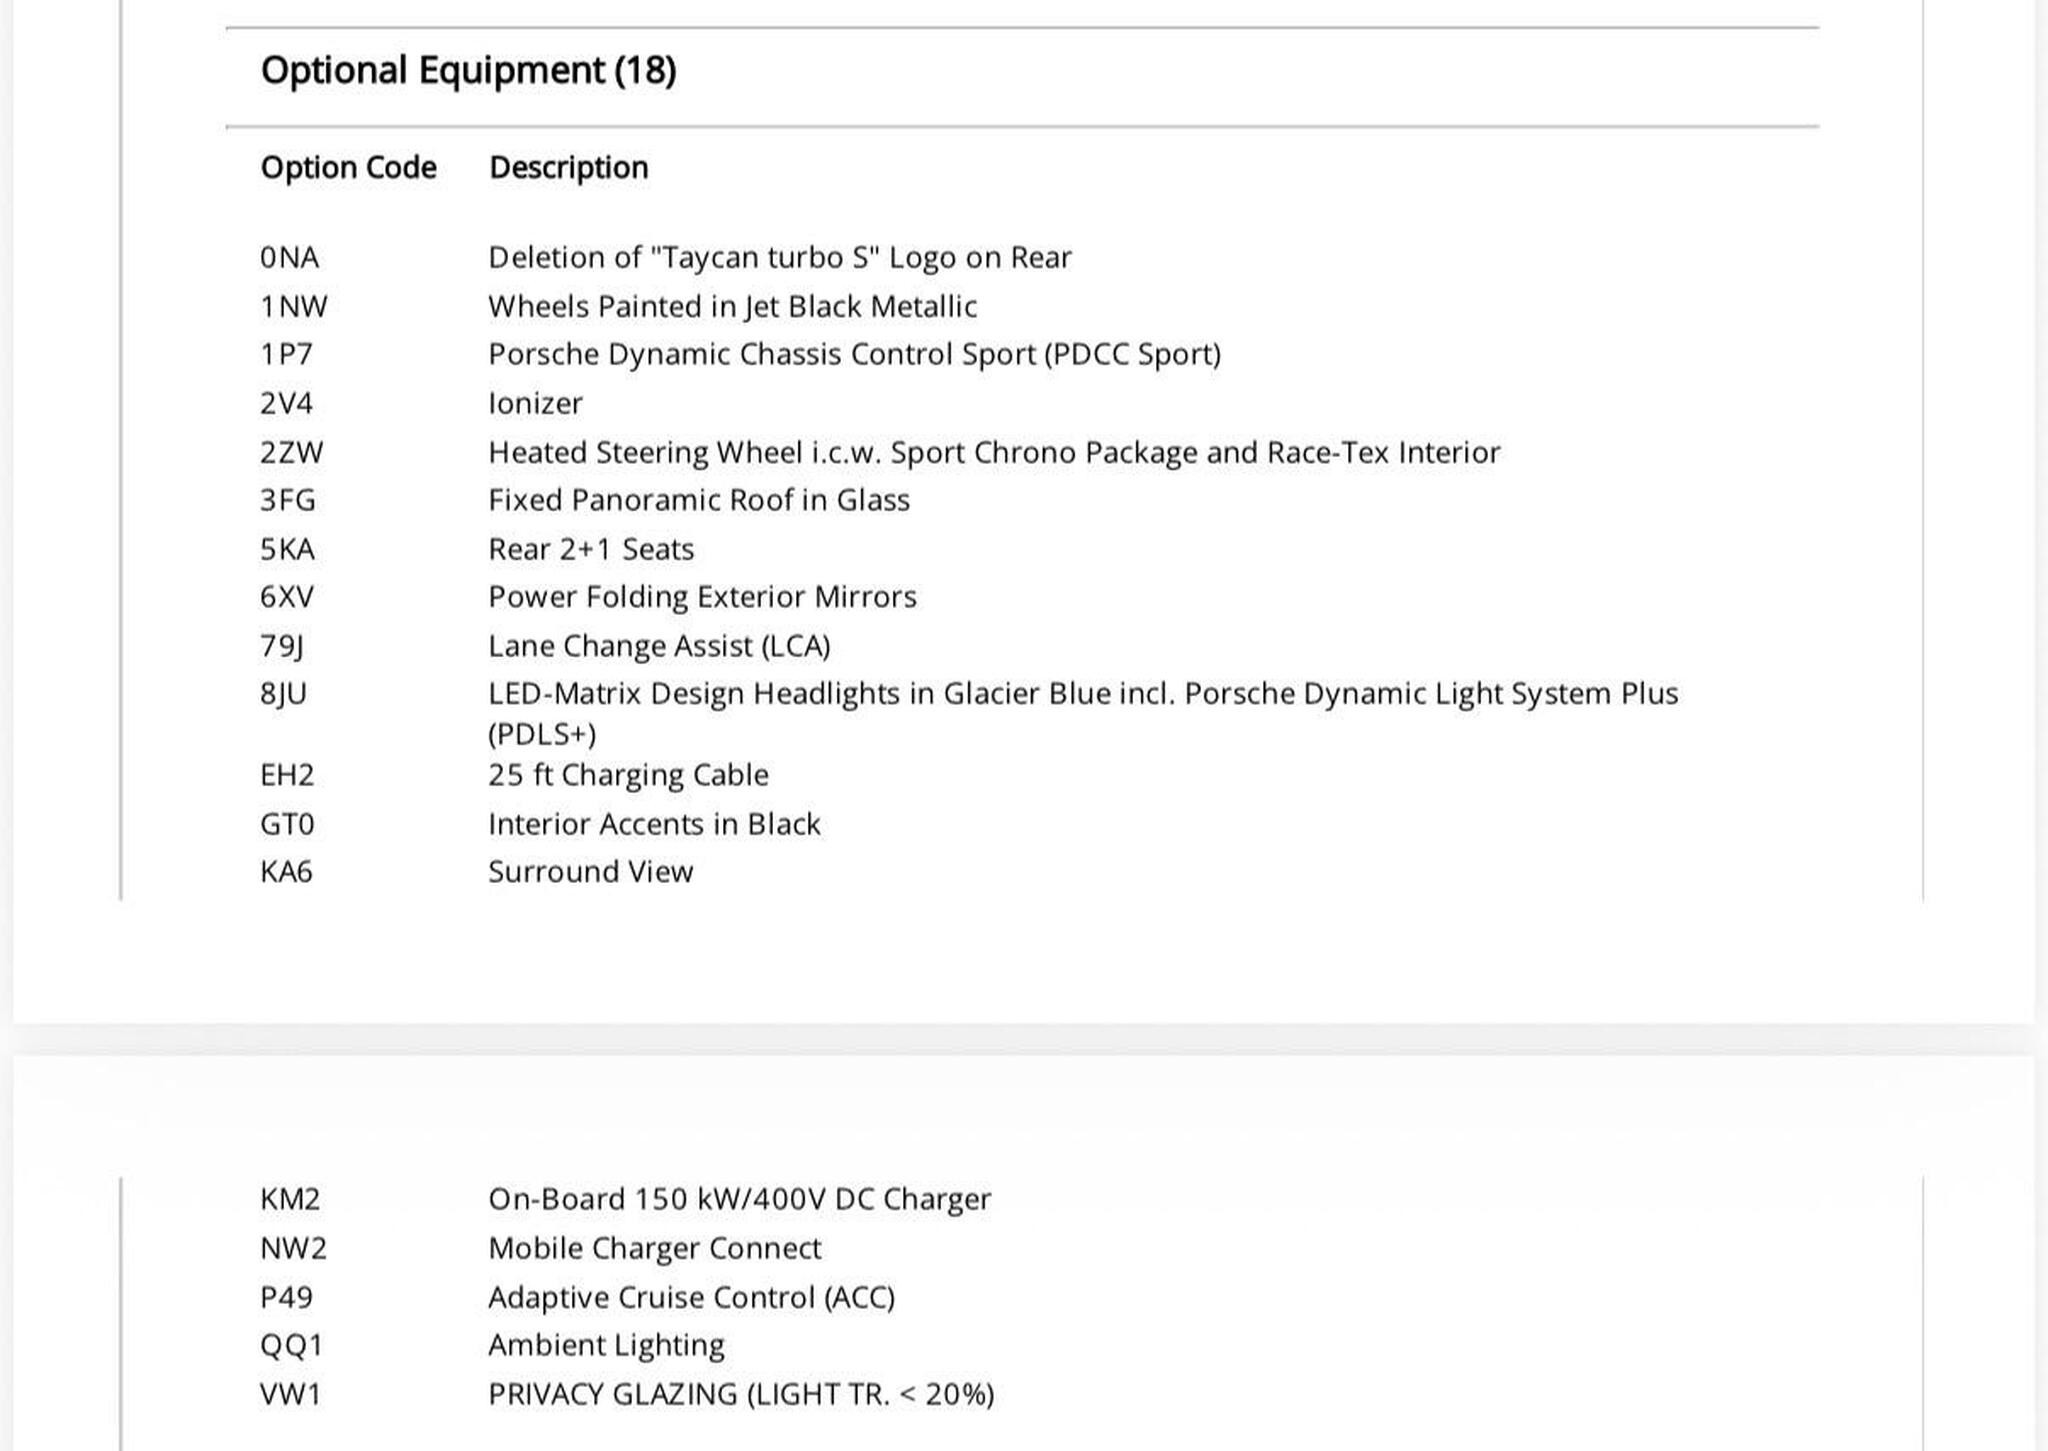Select the Option Code column header
The height and width of the screenshot is (1451, 2048).
(348, 167)
